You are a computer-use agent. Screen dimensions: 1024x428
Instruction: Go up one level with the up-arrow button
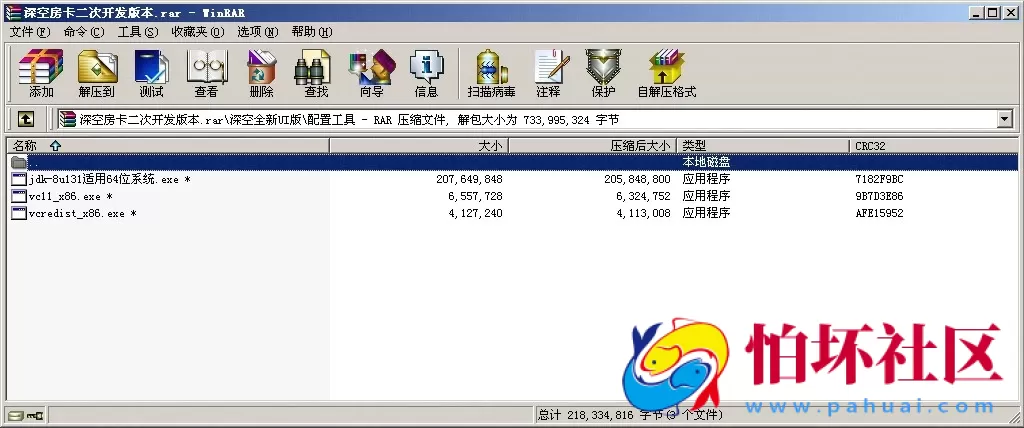(x=25, y=119)
